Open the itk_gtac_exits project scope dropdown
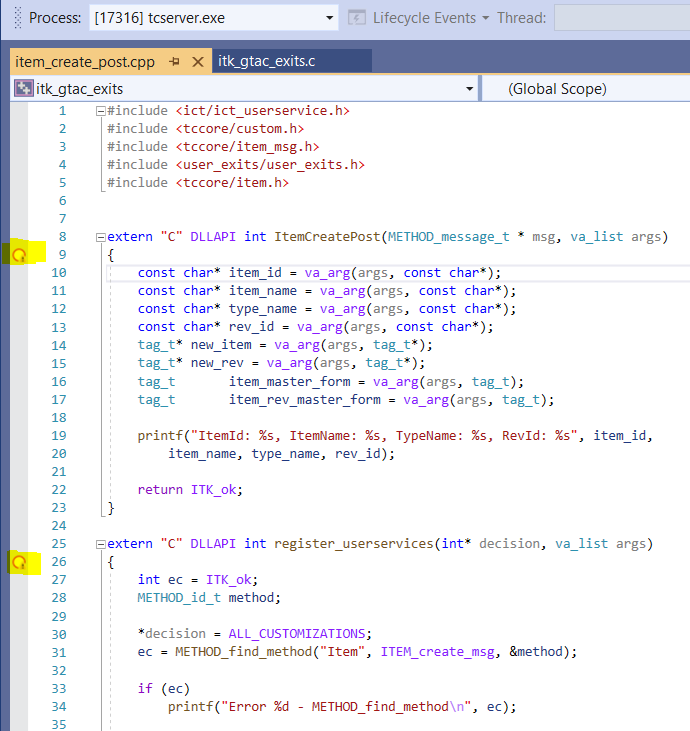The height and width of the screenshot is (731, 690). [x=469, y=89]
